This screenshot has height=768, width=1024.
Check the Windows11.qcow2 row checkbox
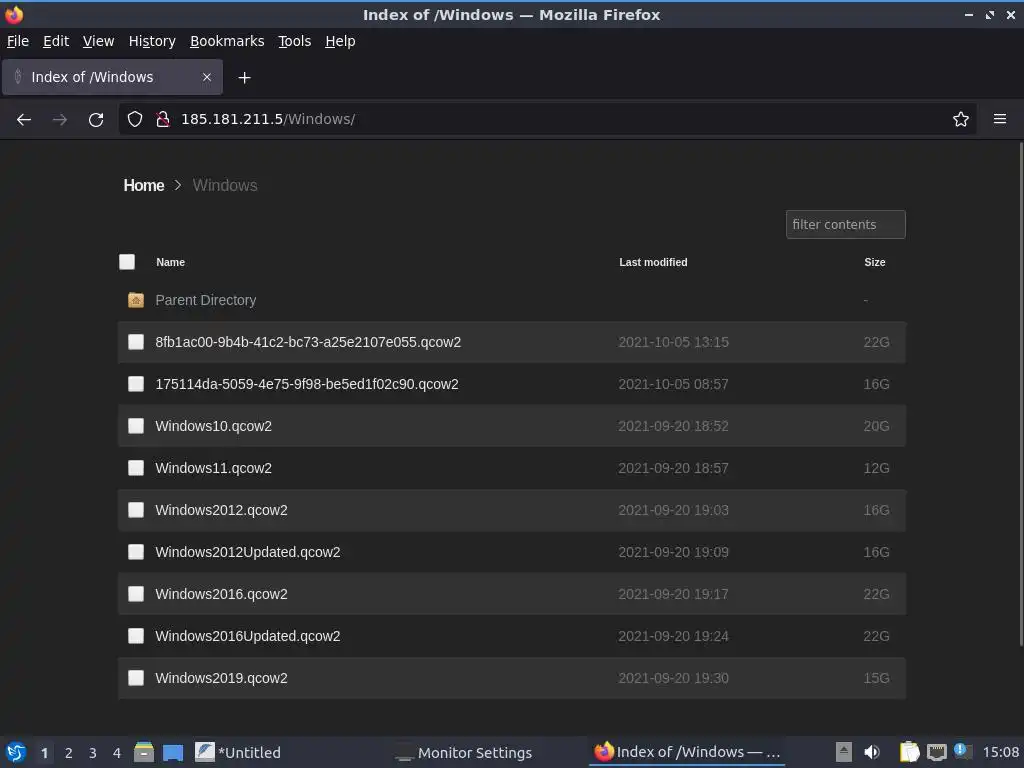136,468
